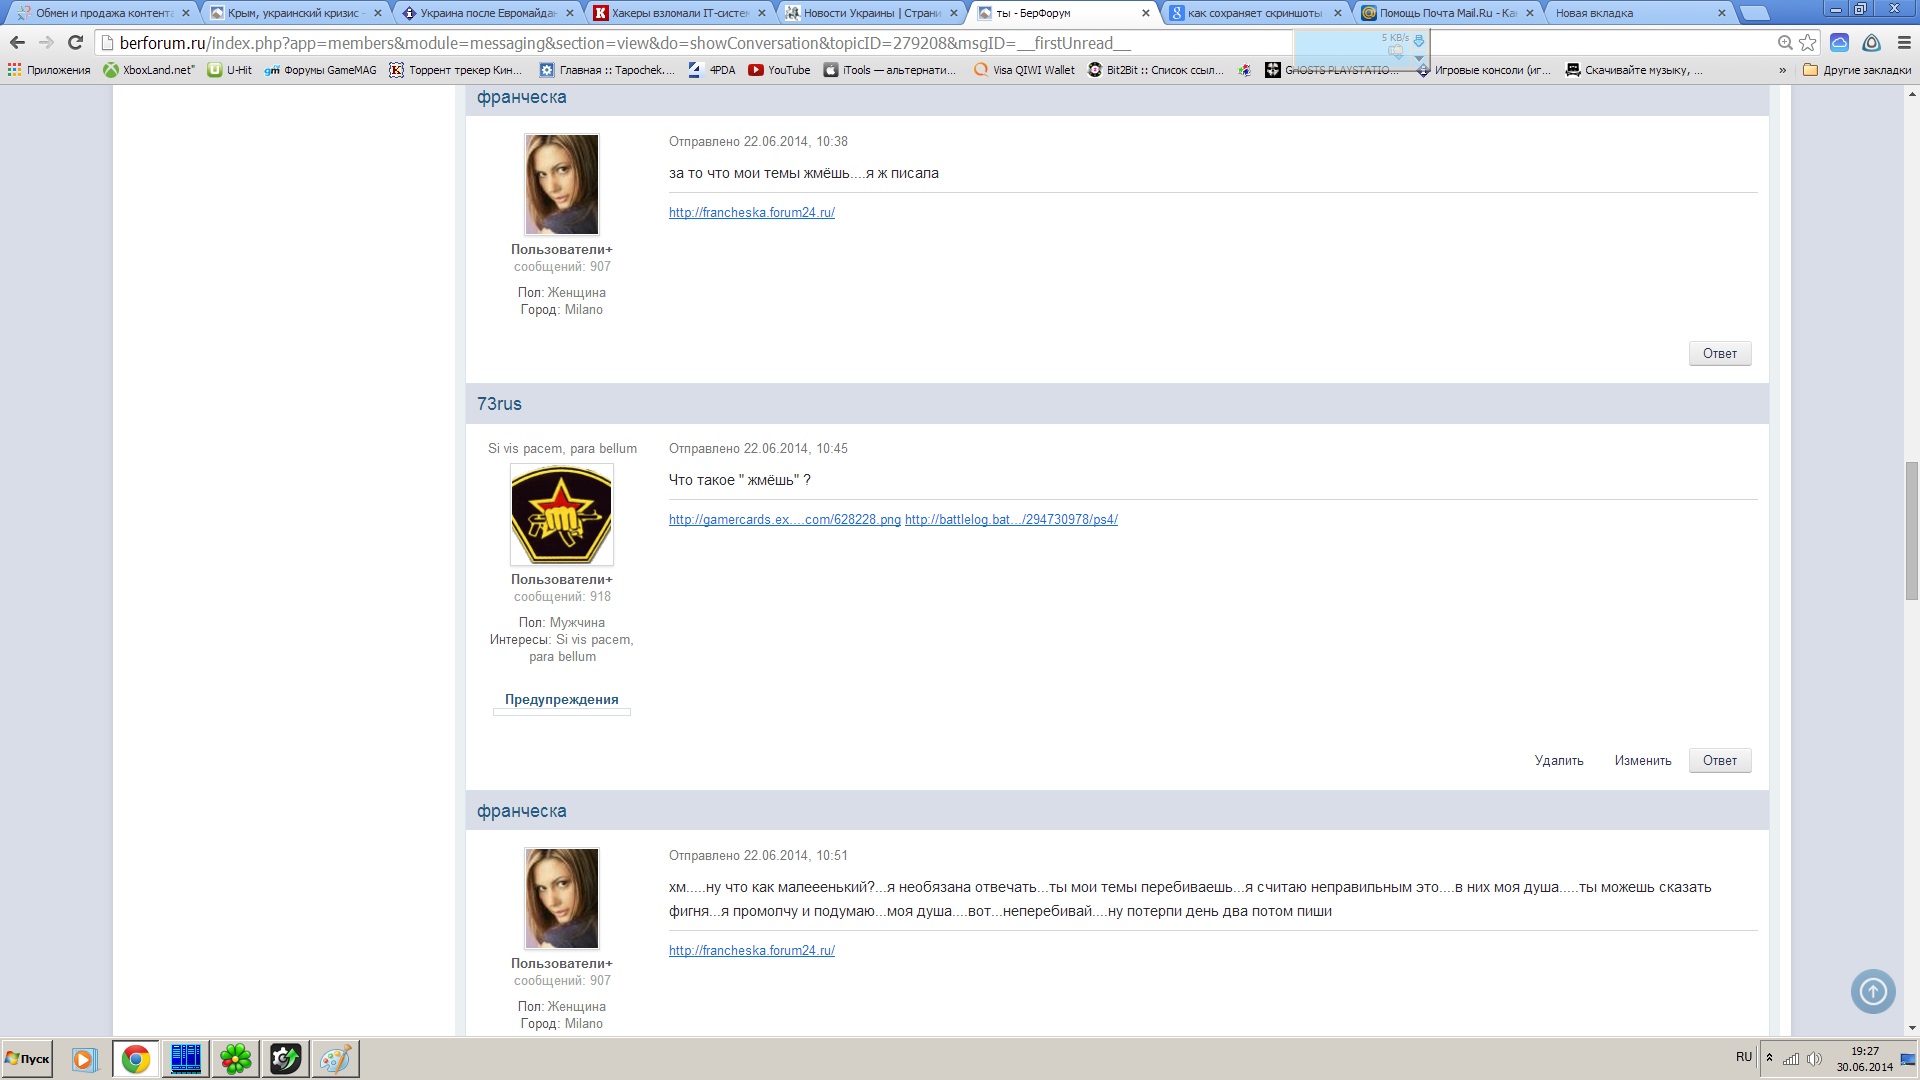This screenshot has width=1920, height=1080.
Task: Click the zoom magnifier icon in address bar
Action: (x=1785, y=43)
